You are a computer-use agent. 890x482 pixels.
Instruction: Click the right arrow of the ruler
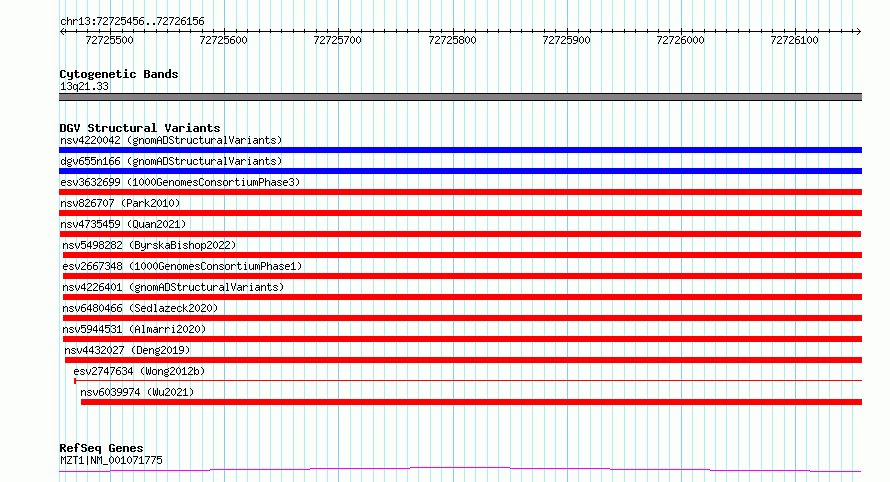coord(858,32)
